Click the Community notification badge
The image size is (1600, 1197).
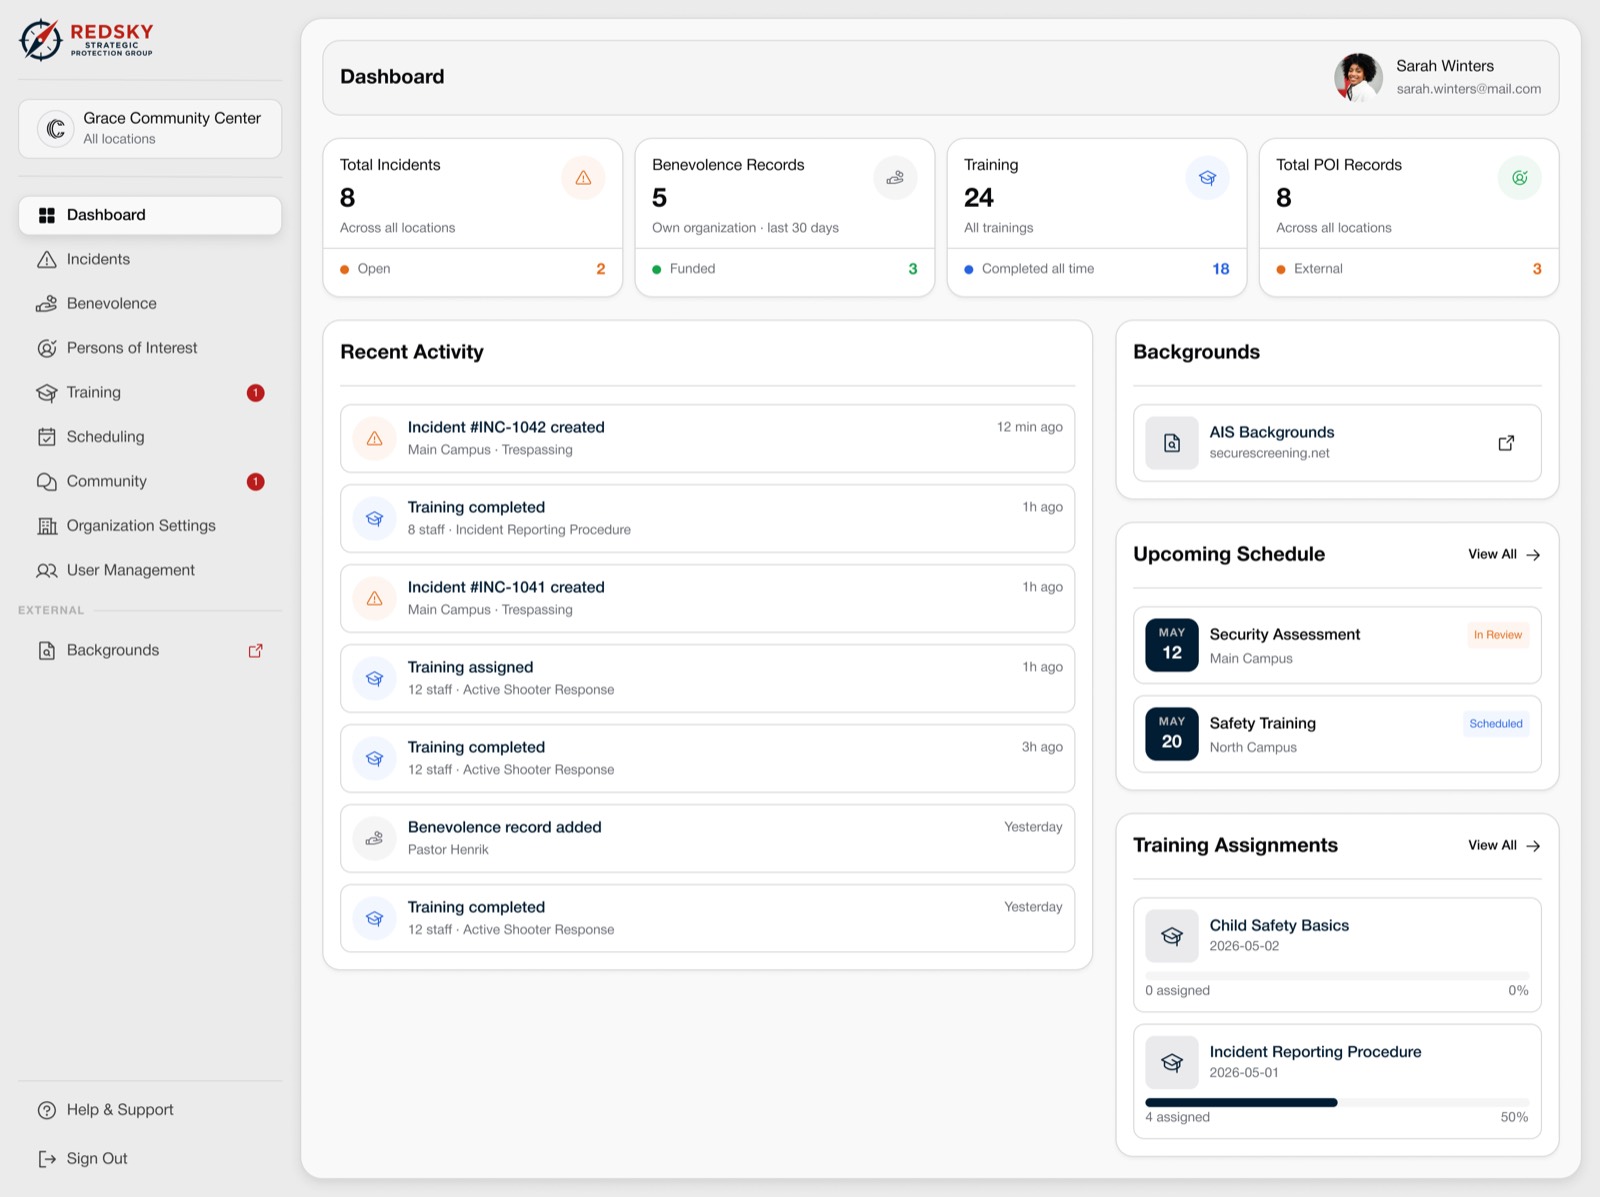(256, 482)
